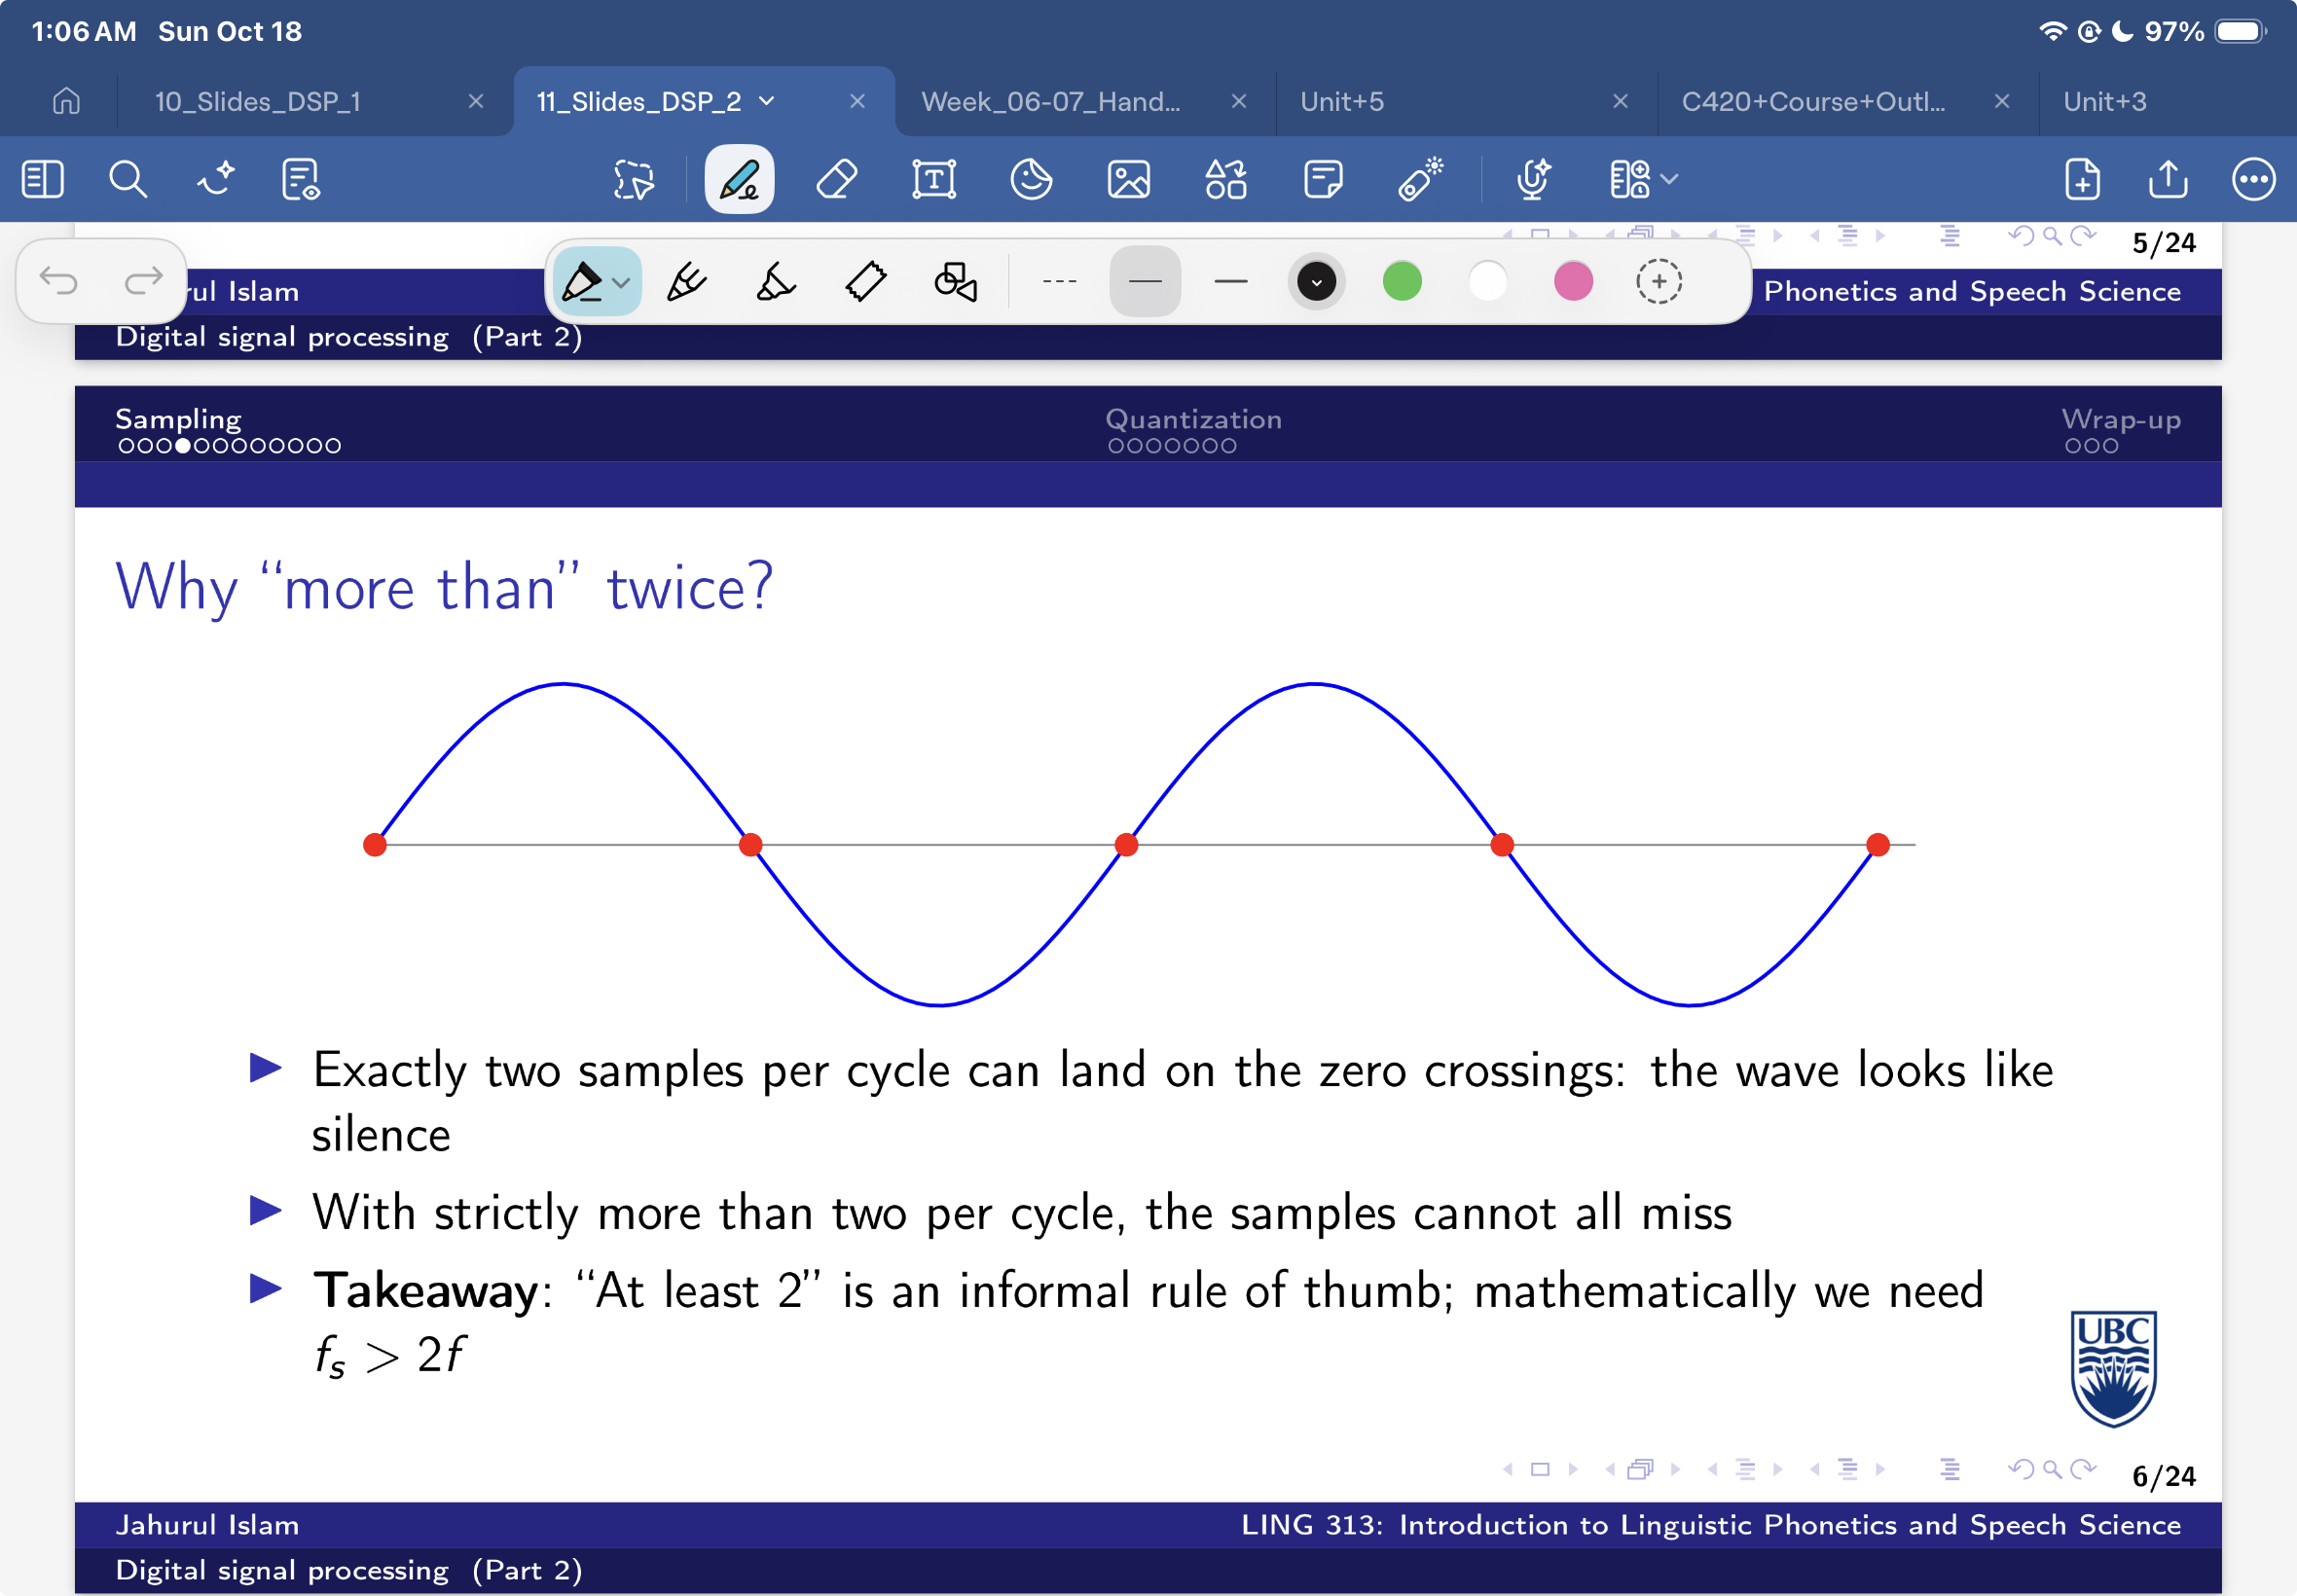Select the text box tool
The image size is (2297, 1596).
934,180
